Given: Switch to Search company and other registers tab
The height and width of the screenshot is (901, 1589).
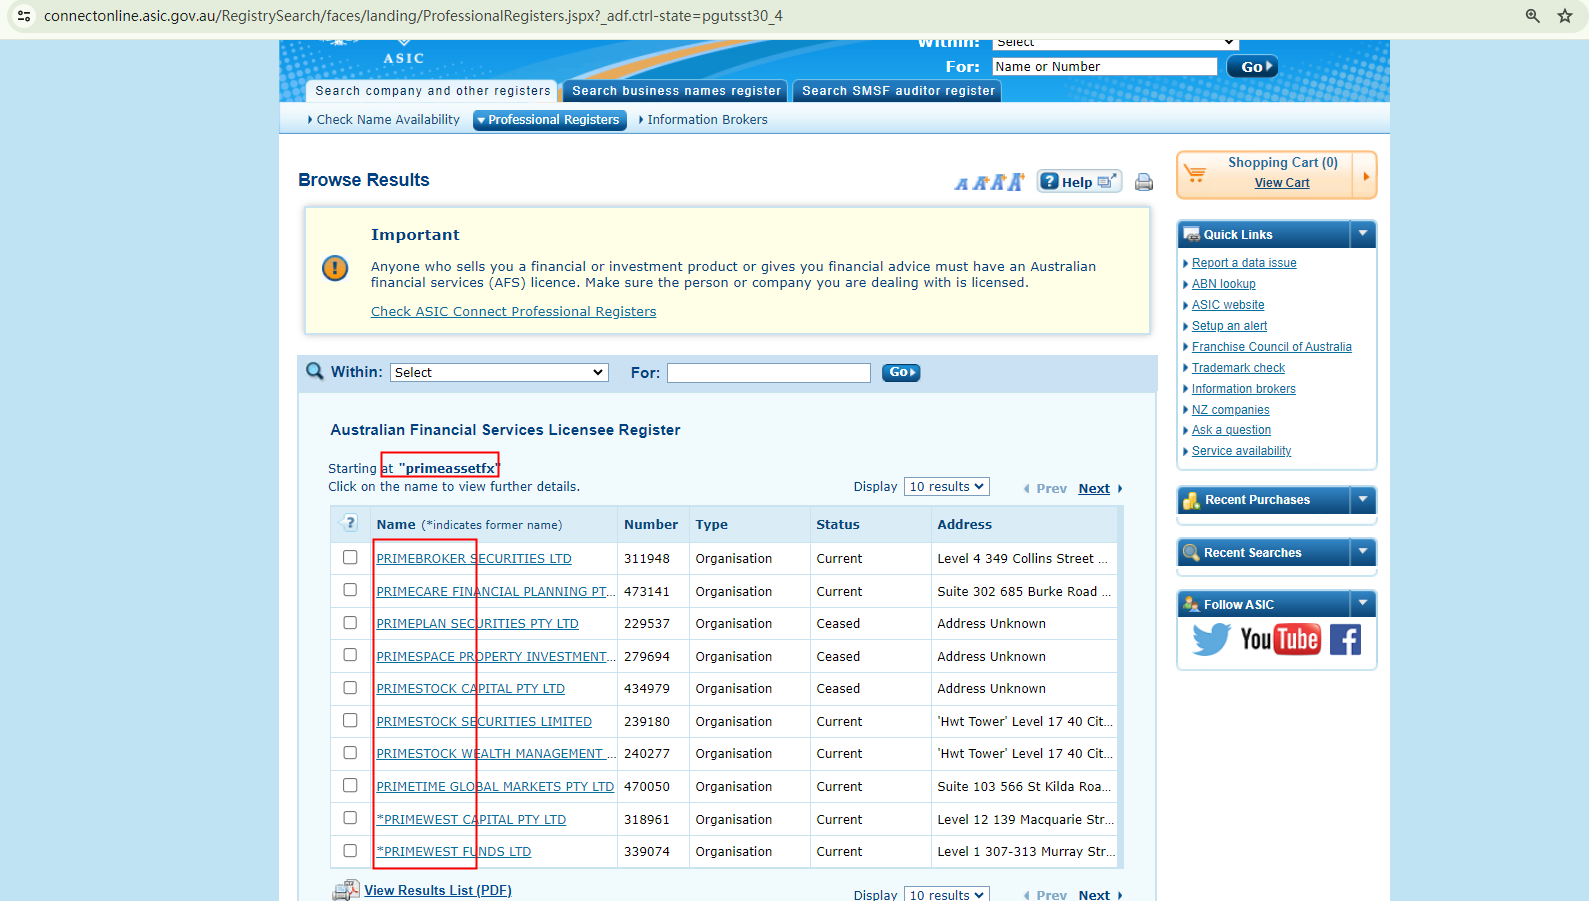Looking at the screenshot, I should (433, 91).
